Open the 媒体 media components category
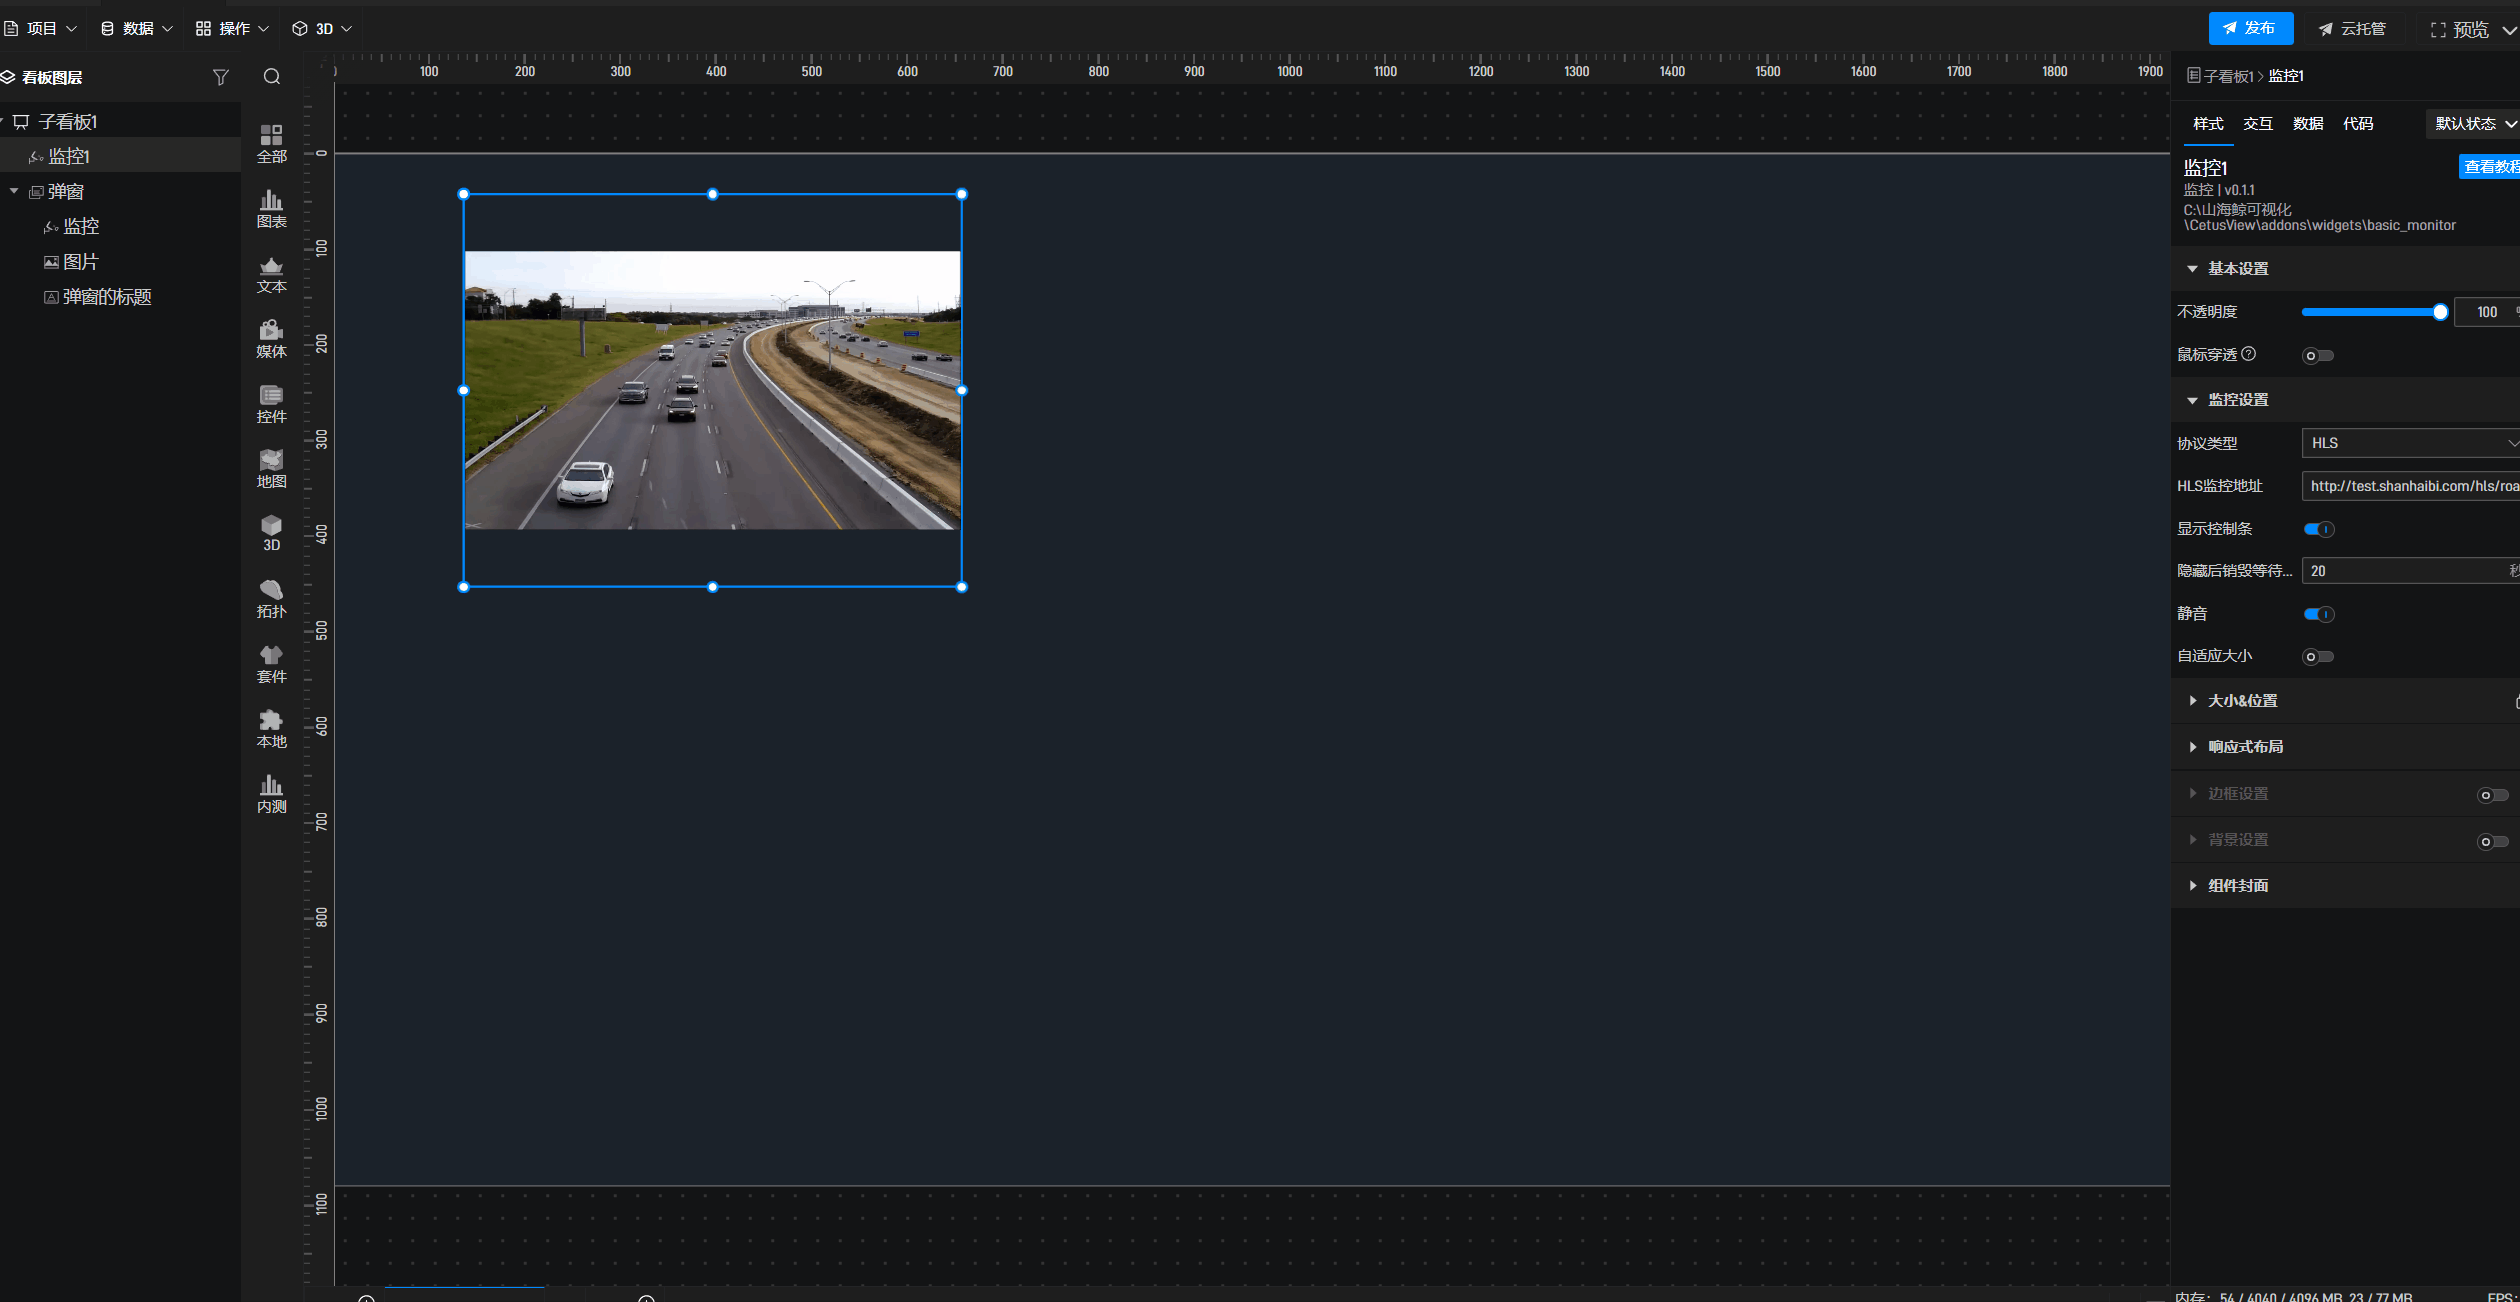2520x1302 pixels. [271, 338]
